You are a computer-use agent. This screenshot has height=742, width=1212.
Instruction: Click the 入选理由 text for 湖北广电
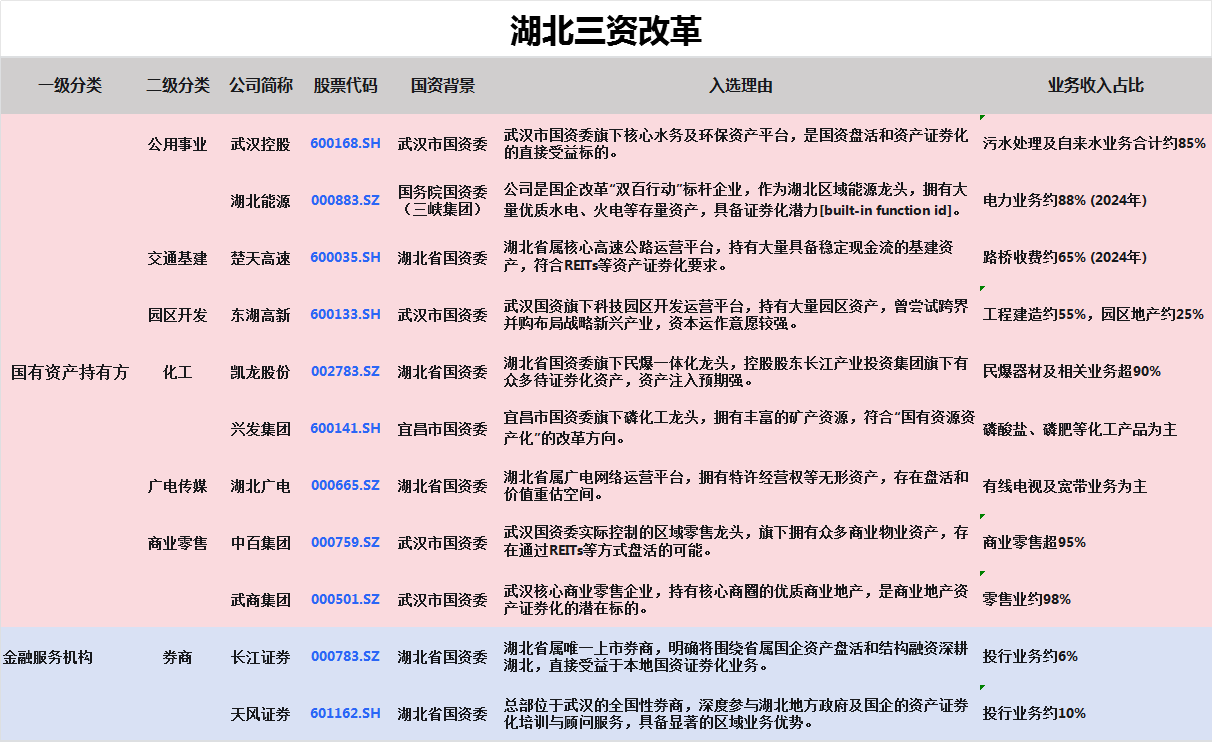tap(736, 485)
